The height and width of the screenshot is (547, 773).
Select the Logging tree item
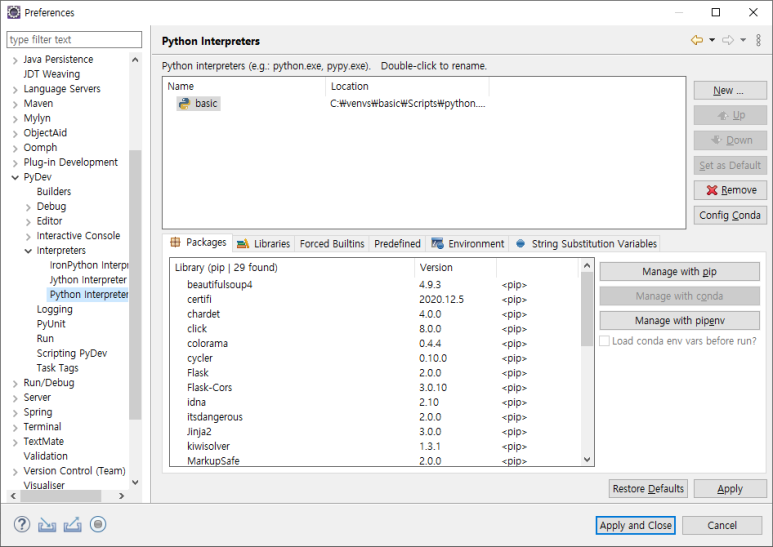tap(54, 309)
